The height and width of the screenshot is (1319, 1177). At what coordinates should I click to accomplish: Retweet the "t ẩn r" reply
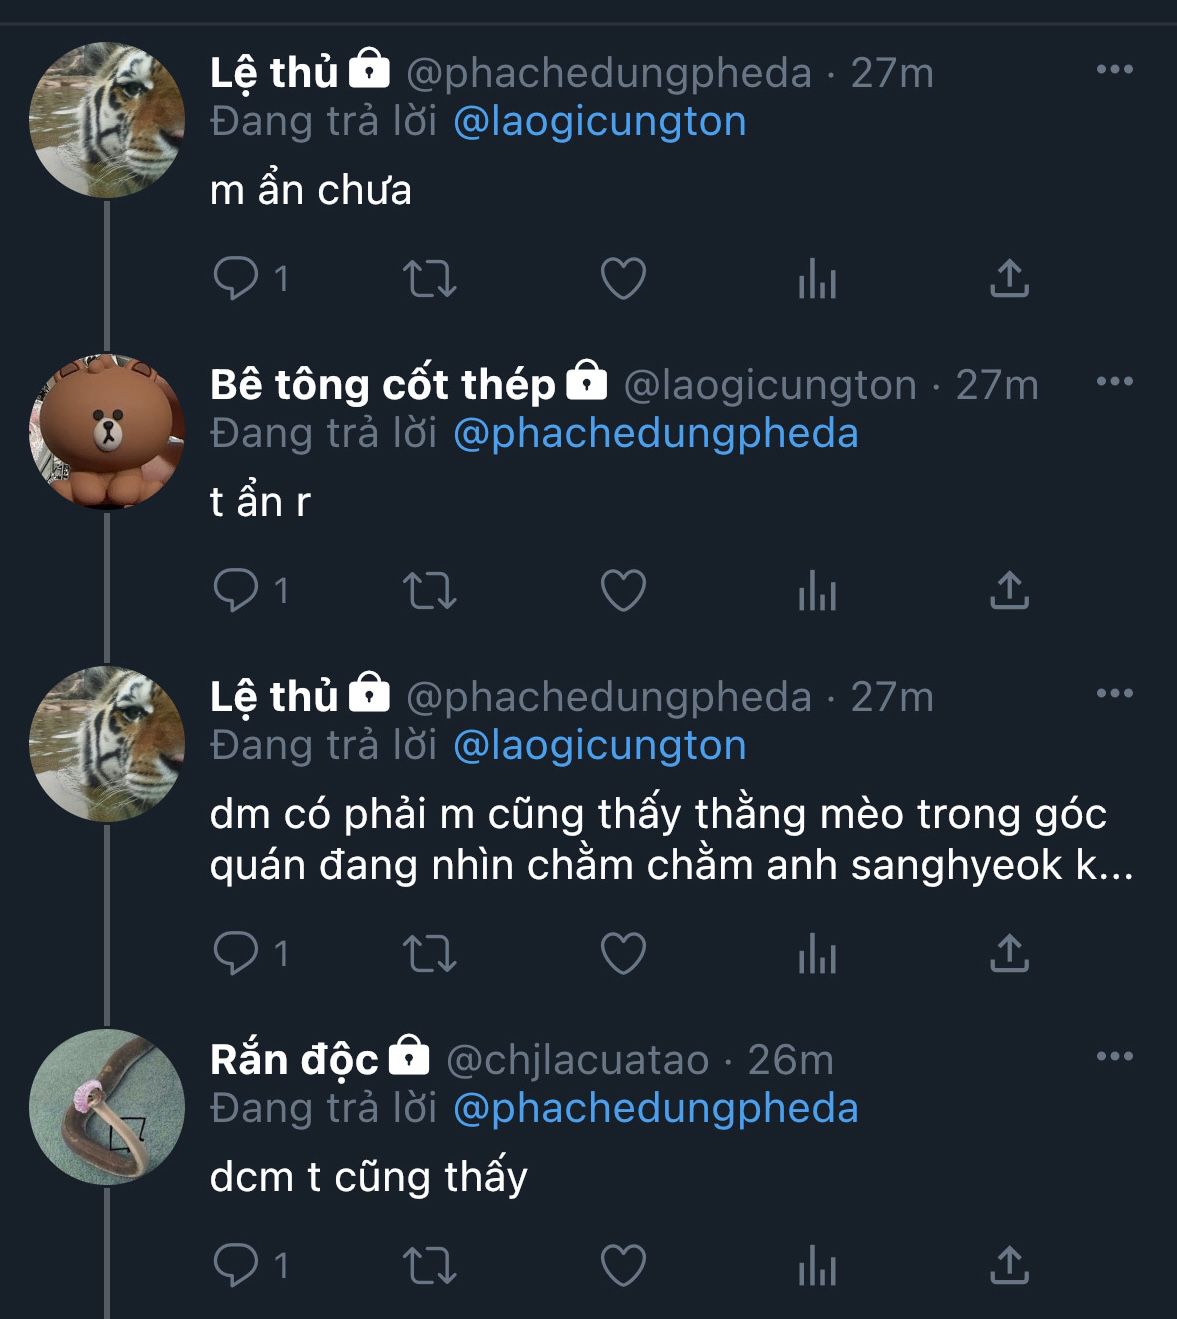430,591
